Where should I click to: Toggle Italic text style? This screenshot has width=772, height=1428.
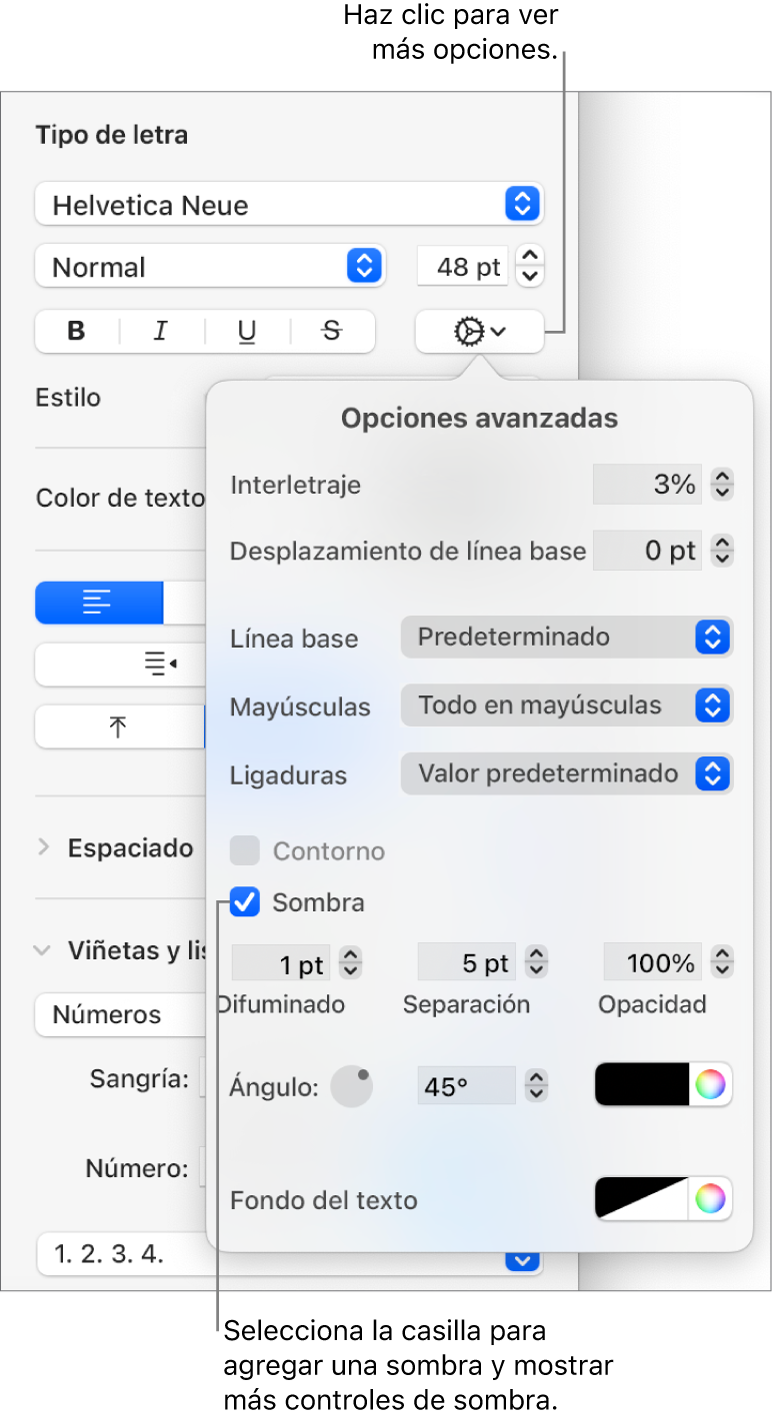tap(161, 332)
